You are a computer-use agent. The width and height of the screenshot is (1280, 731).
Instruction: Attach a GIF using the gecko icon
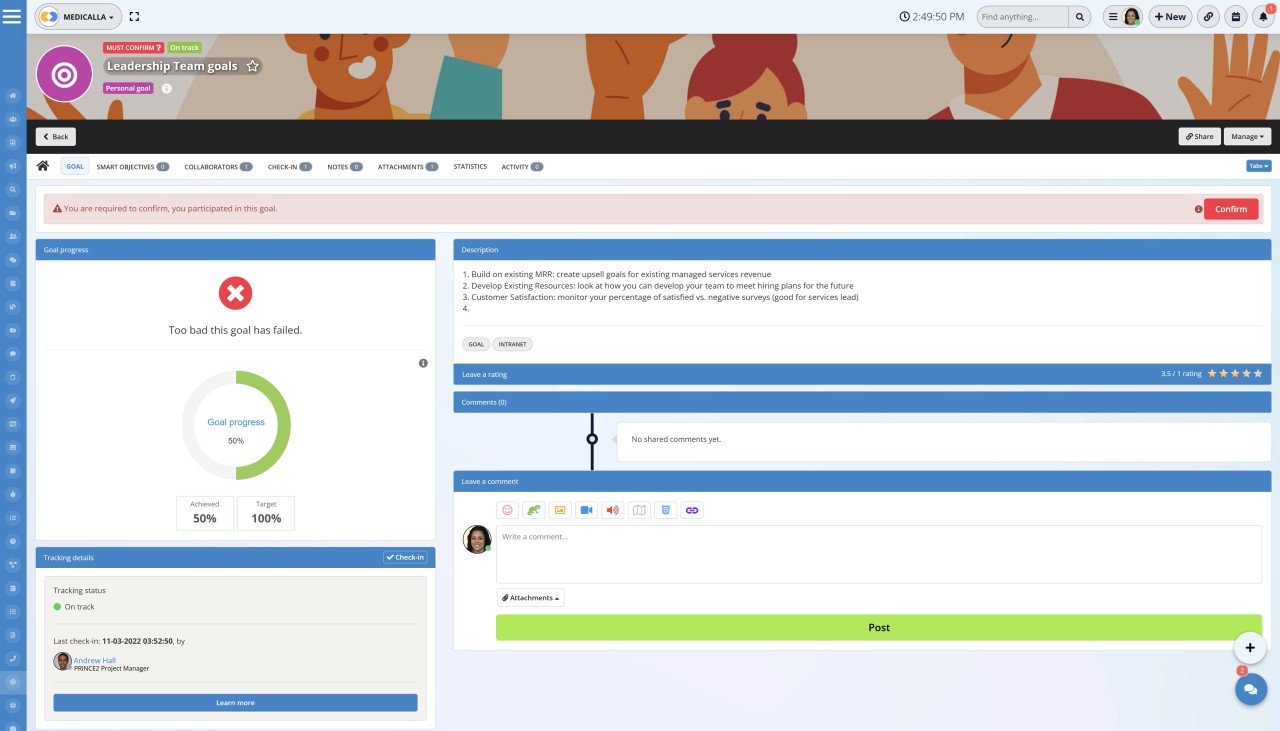tap(533, 510)
